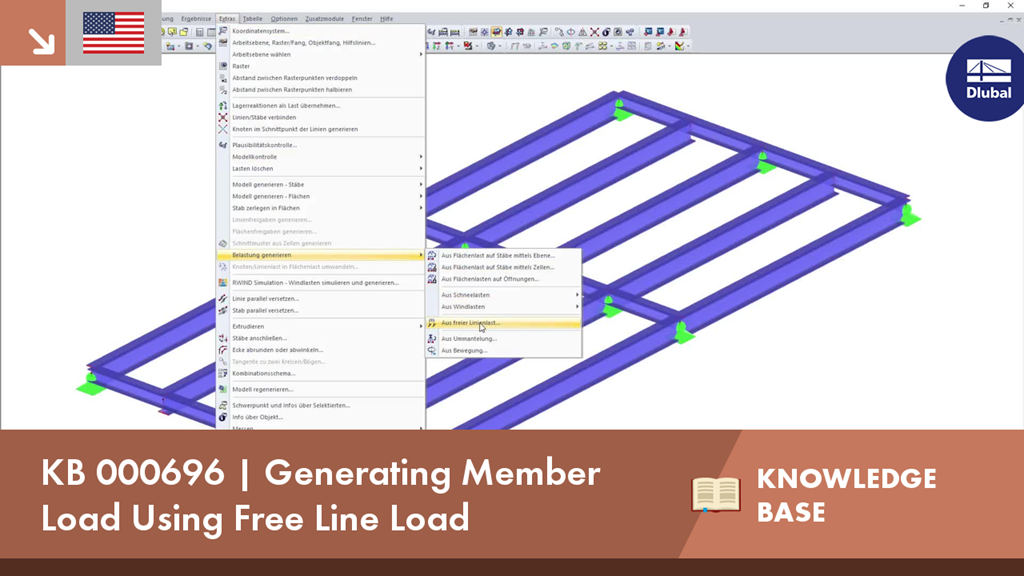This screenshot has height=576, width=1024.
Task: Expand Modell generieren - Flächen submenu
Action: (x=320, y=196)
